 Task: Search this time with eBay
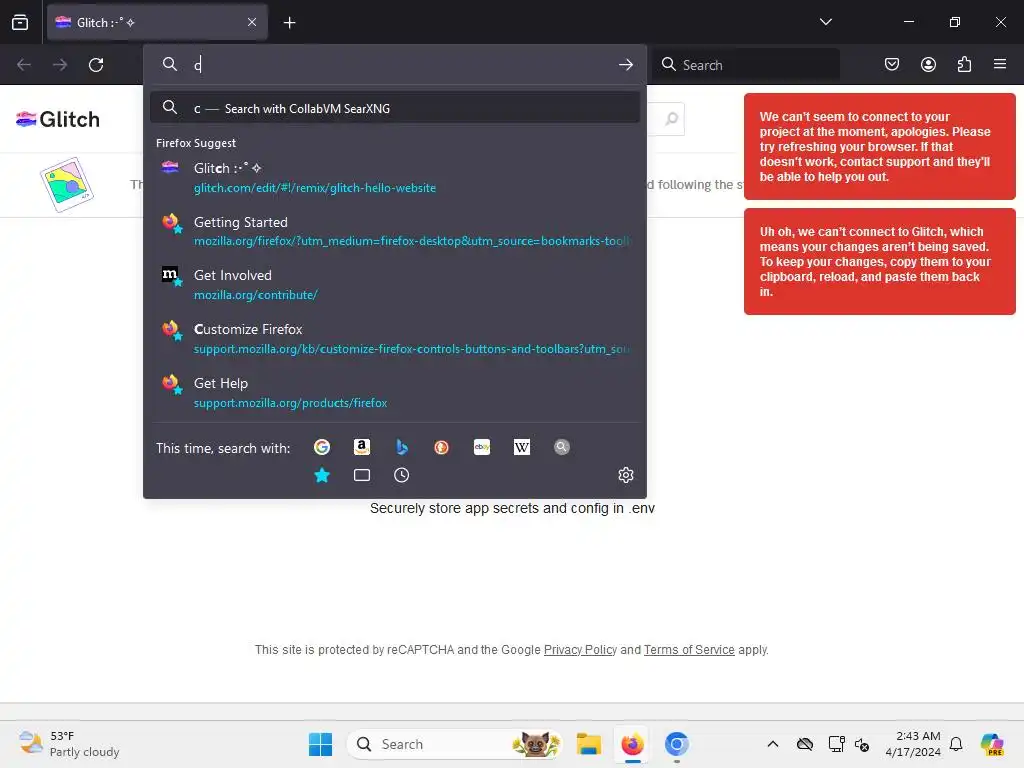point(482,447)
